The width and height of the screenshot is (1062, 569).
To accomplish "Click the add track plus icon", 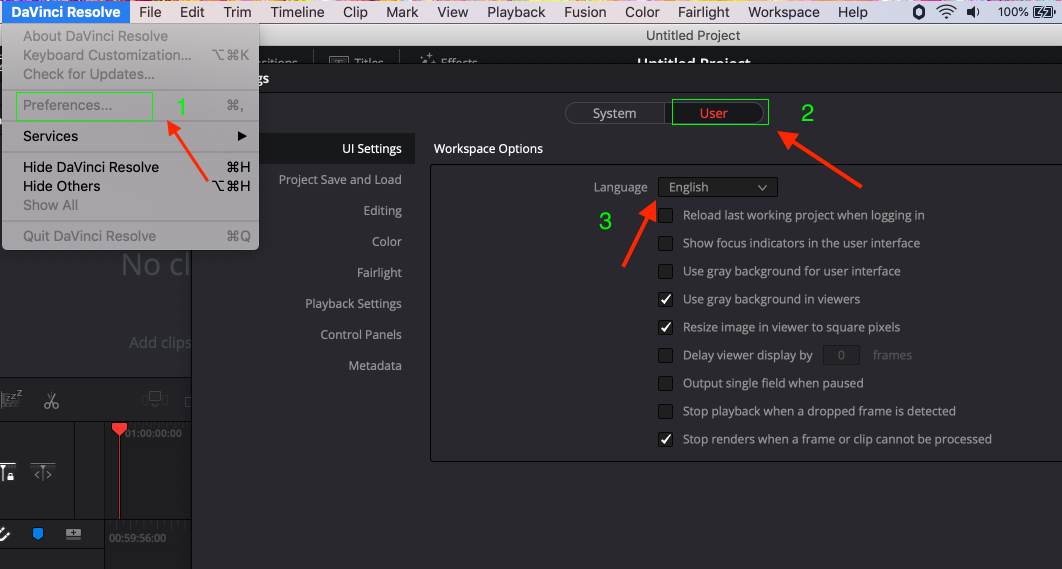I will 73,534.
